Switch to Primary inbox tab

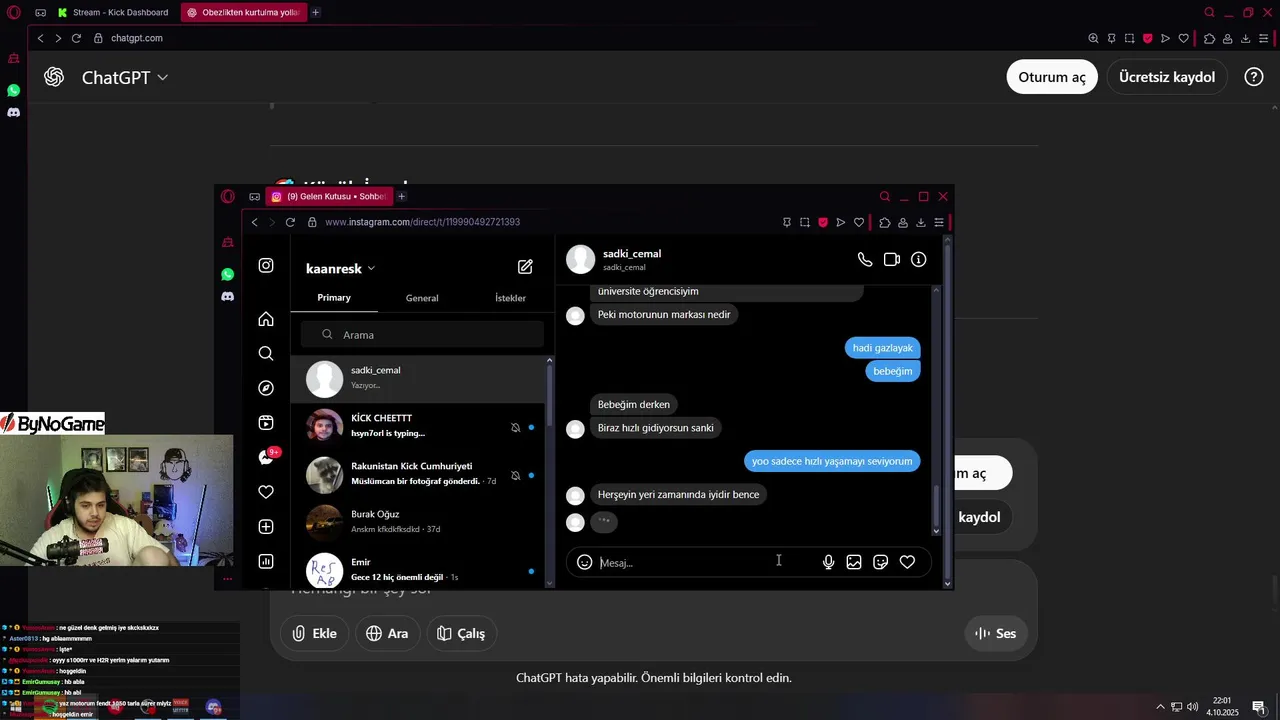click(x=334, y=298)
